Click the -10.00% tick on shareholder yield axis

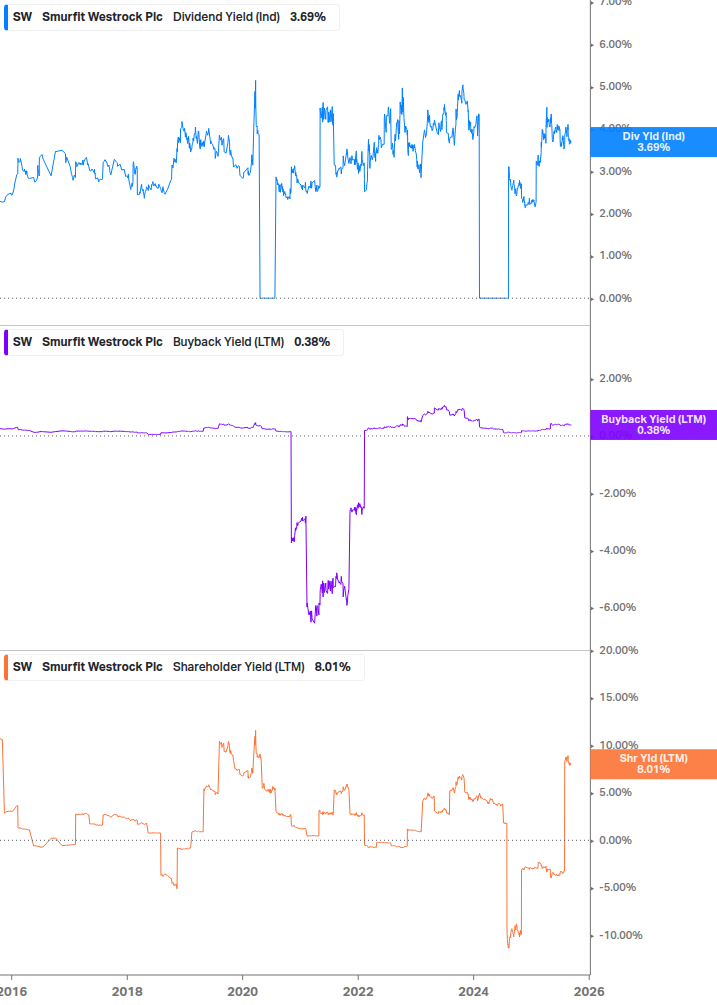pyautogui.click(x=620, y=936)
